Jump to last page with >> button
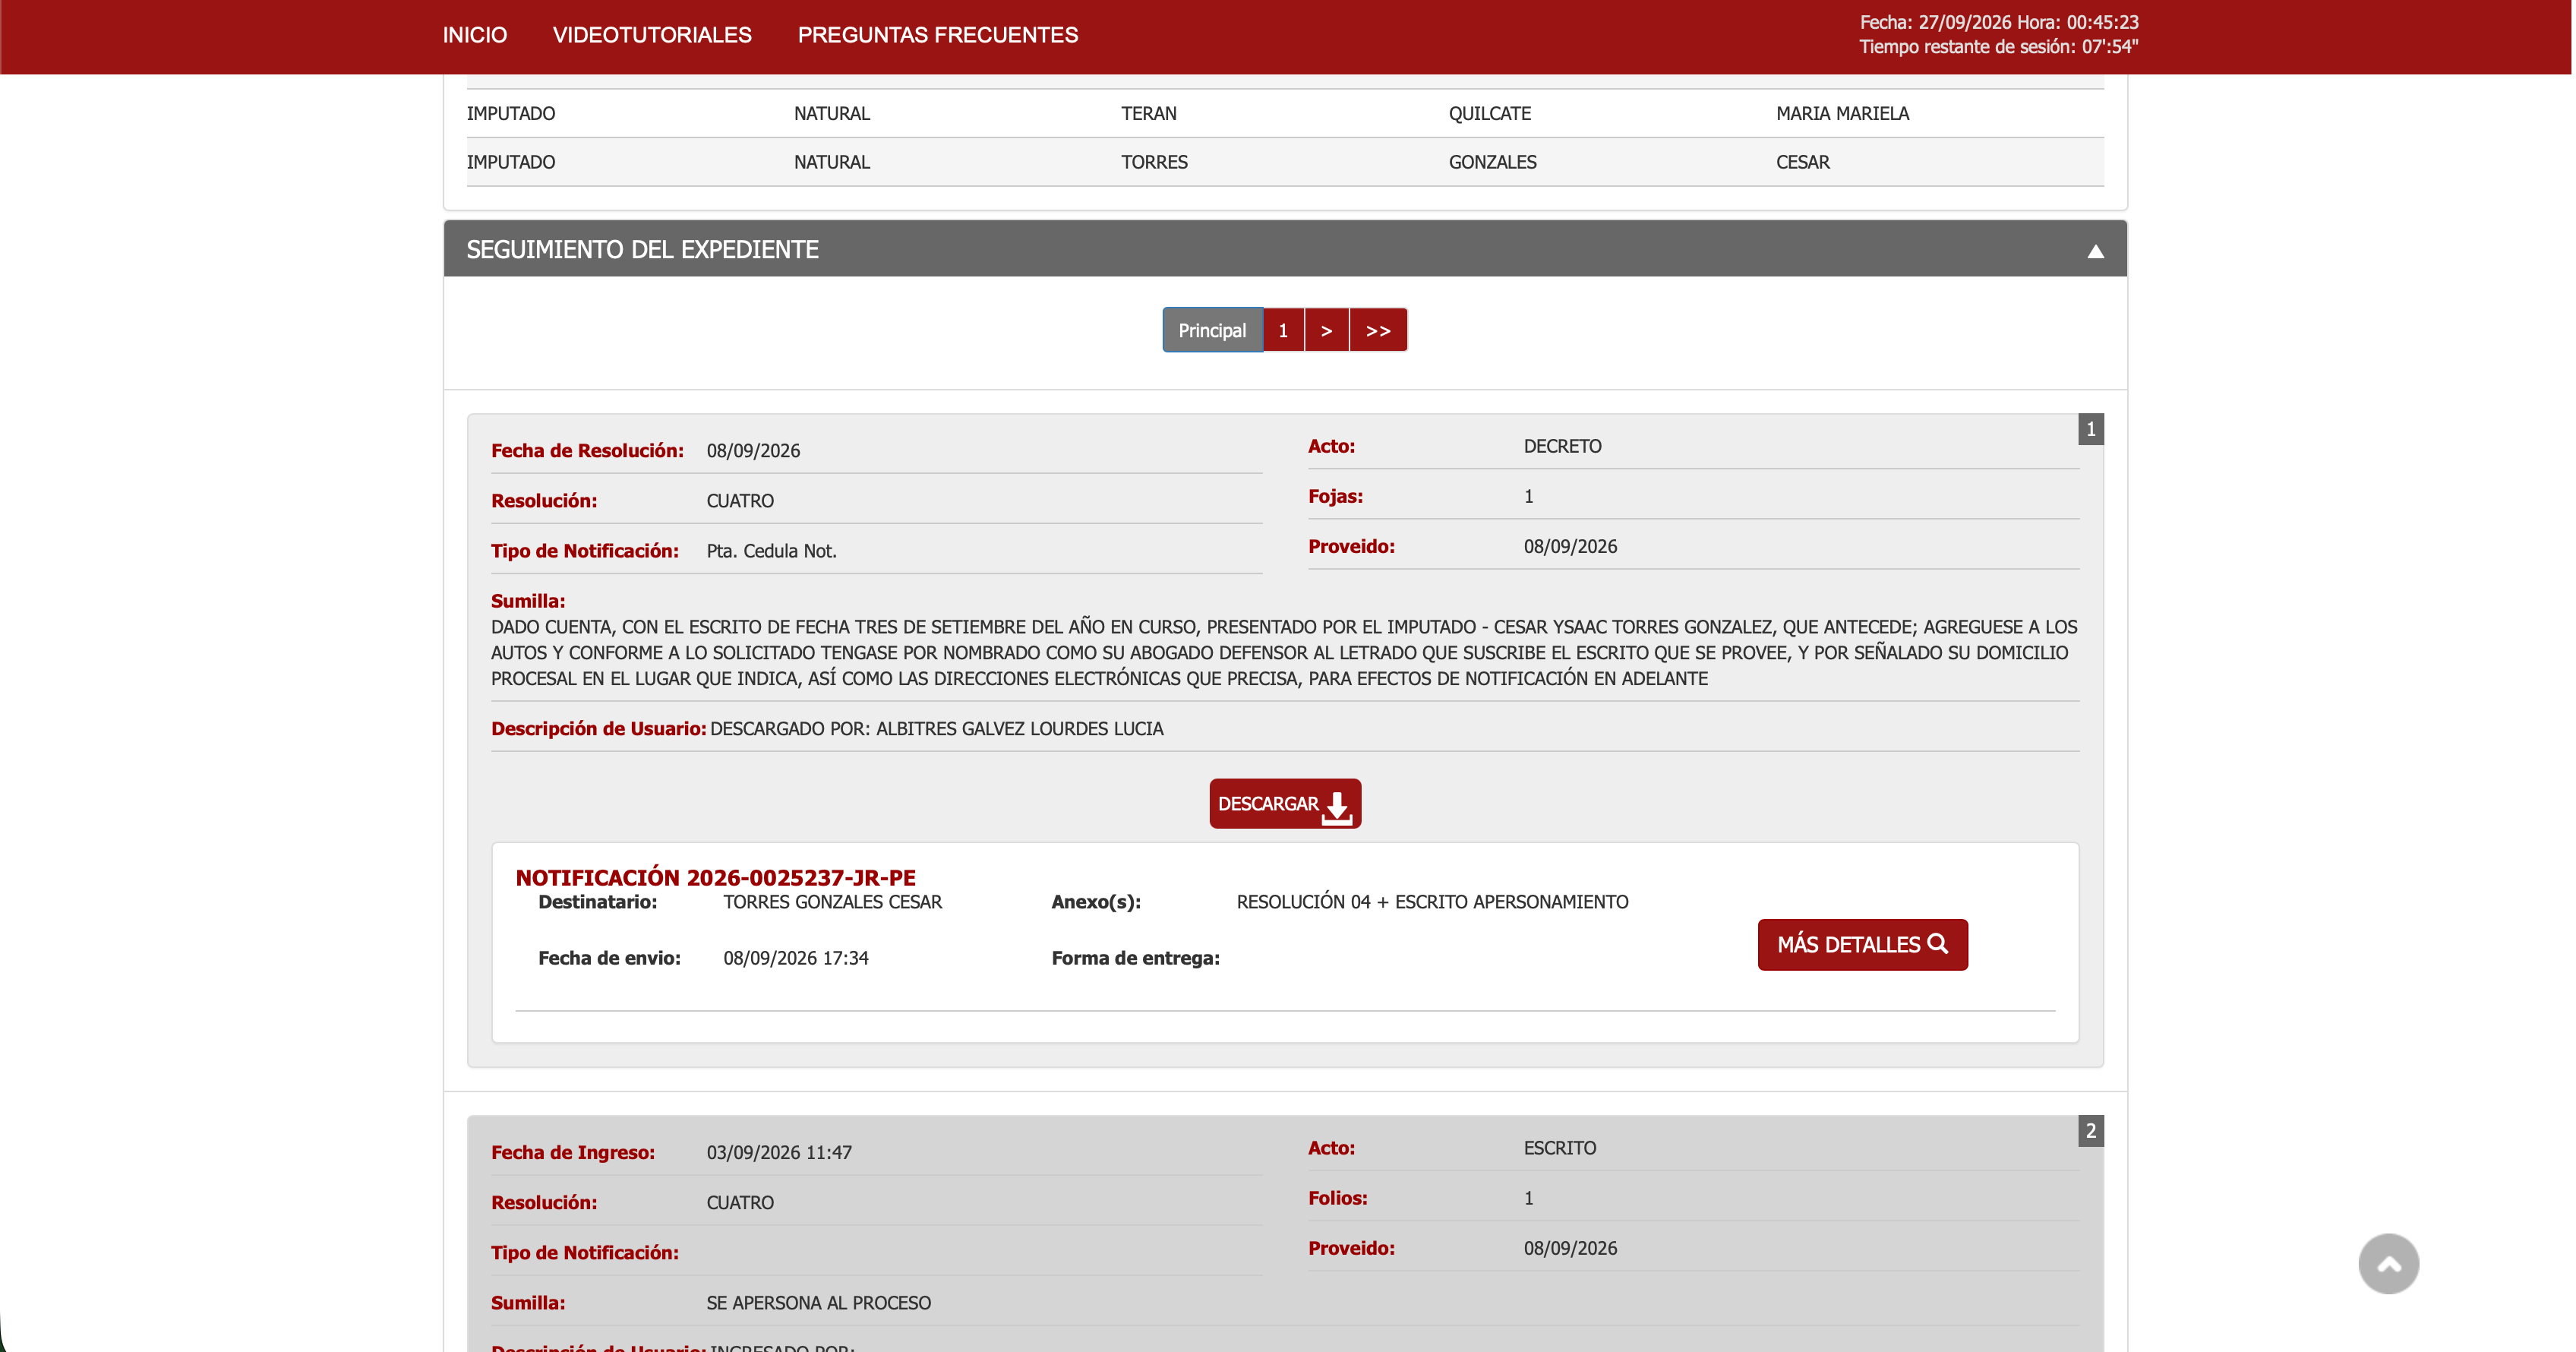The image size is (2576, 1352). click(x=1378, y=330)
